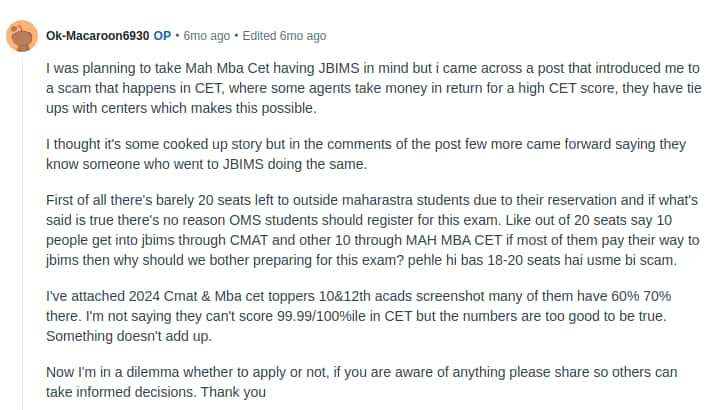Click the closing words 'Thank you'
The width and height of the screenshot is (715, 410).
[x=233, y=392]
